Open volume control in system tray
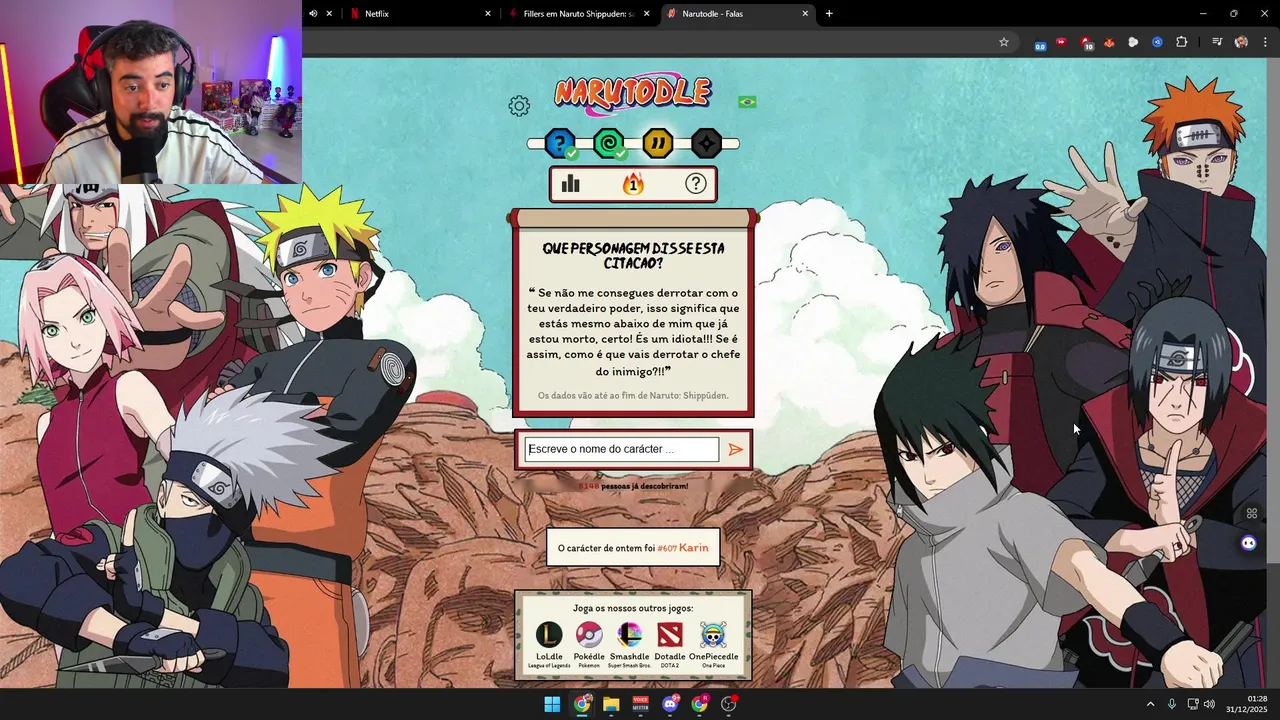Image resolution: width=1280 pixels, height=720 pixels. 1209,704
